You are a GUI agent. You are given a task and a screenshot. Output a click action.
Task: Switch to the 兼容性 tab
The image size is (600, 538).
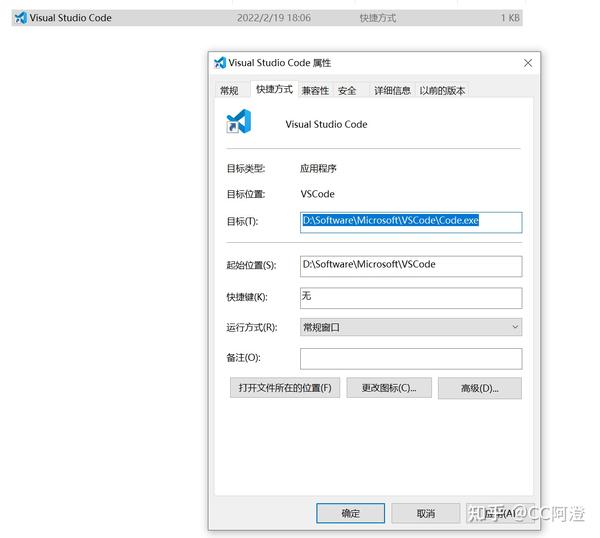click(x=315, y=91)
